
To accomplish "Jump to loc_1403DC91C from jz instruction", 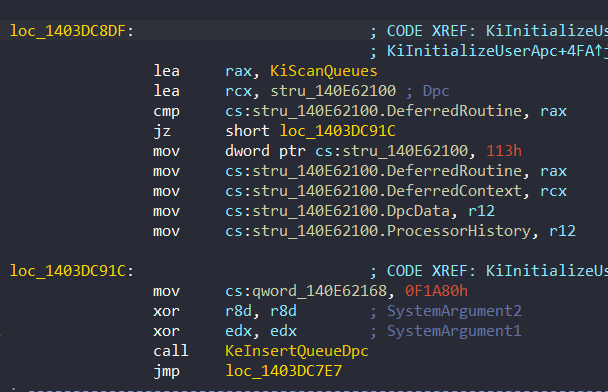I will coord(337,131).
